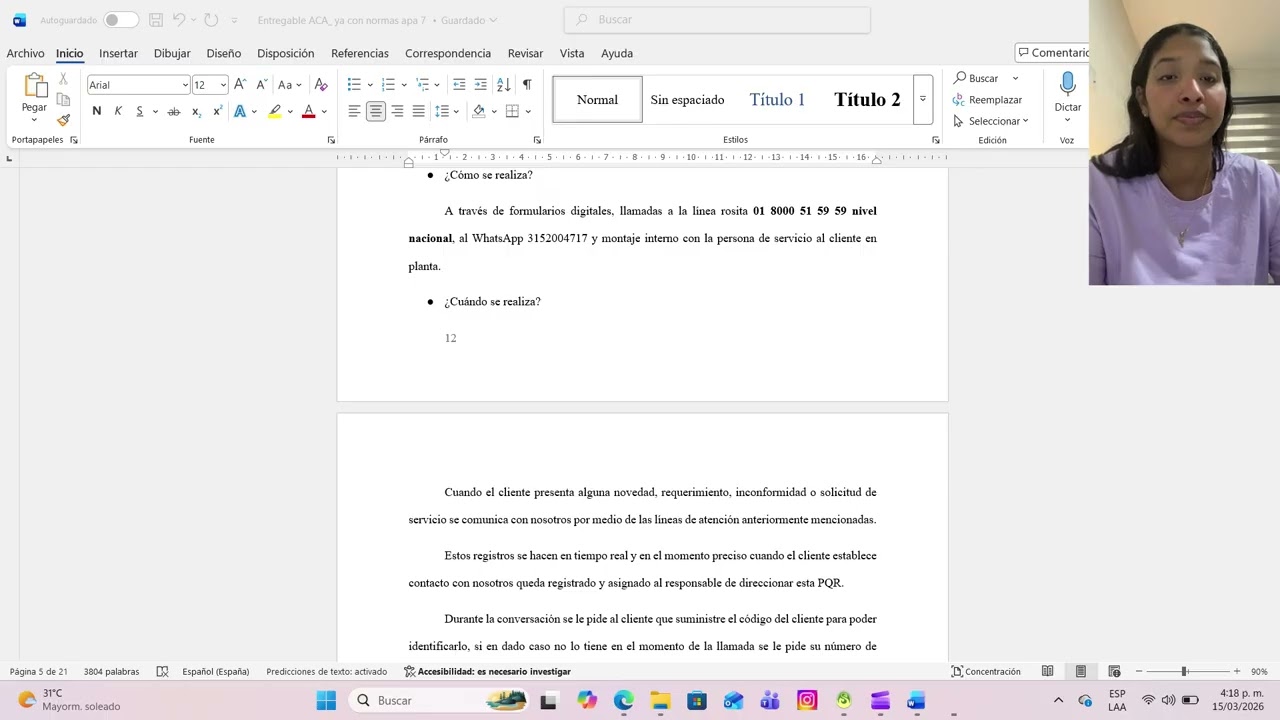Click the Copy icon
The width and height of the screenshot is (1280, 720).
click(x=63, y=99)
